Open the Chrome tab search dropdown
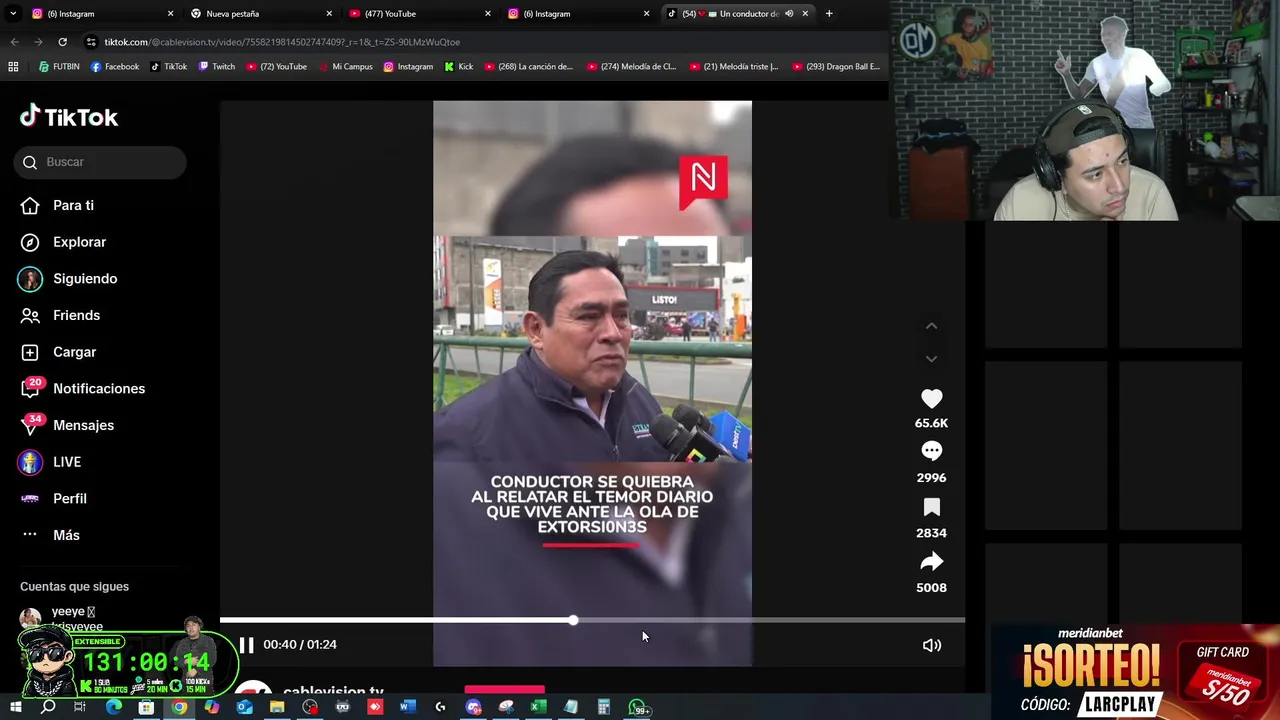The height and width of the screenshot is (720, 1280). [13, 14]
